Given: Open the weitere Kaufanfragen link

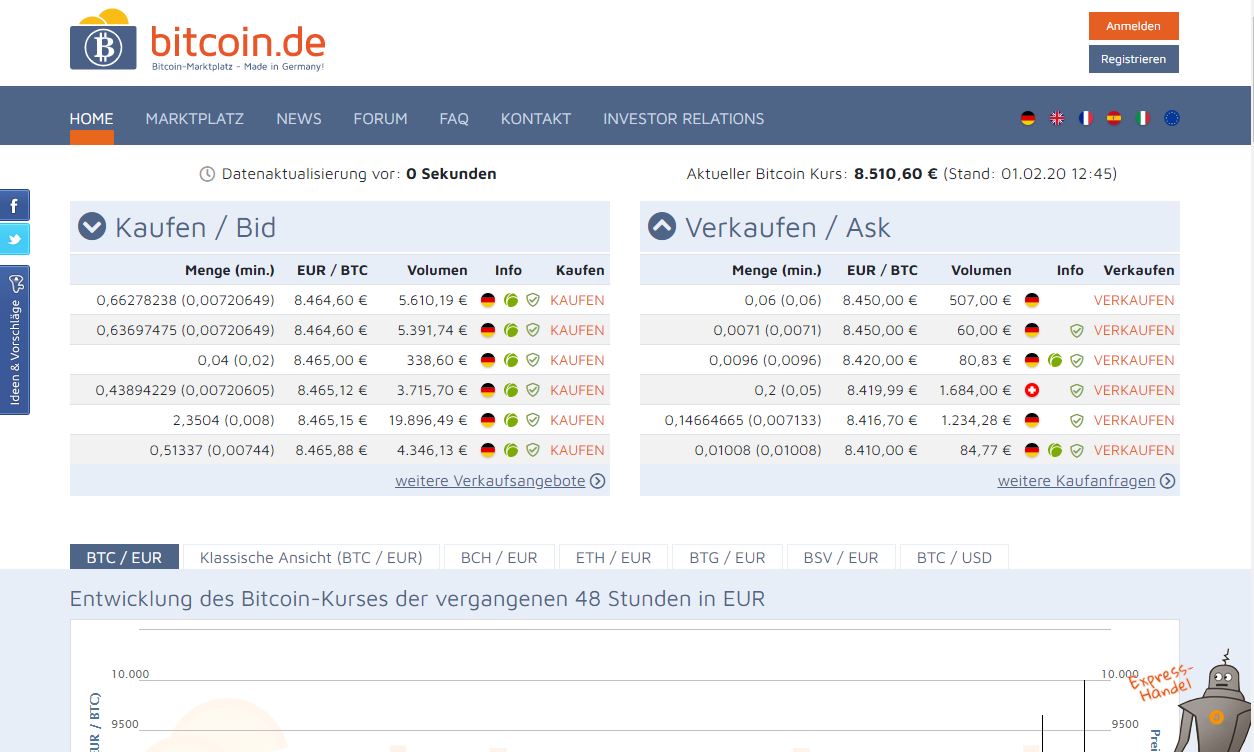Looking at the screenshot, I should pyautogui.click(x=1076, y=481).
